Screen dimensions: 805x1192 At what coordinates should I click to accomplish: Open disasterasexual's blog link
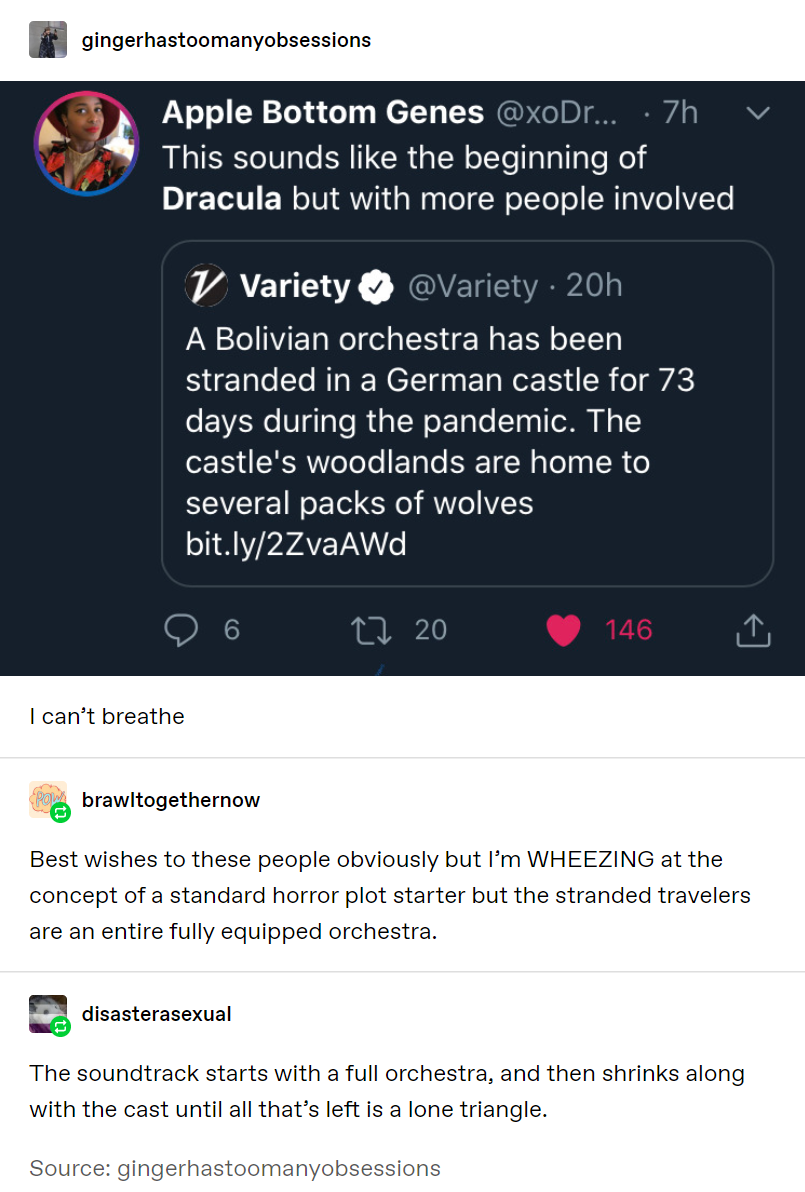(x=156, y=1014)
